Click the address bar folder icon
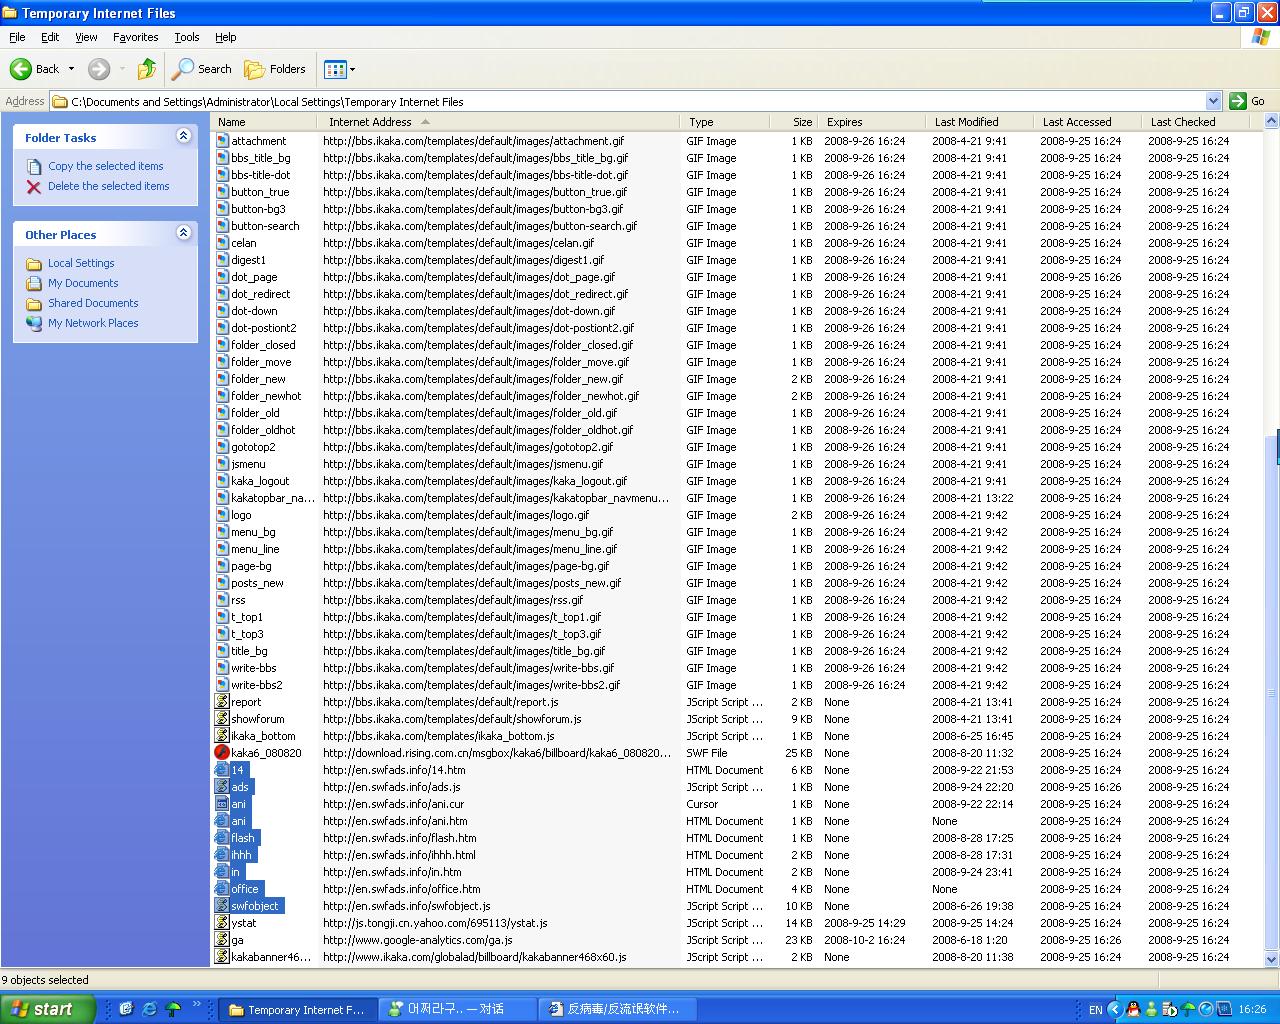Viewport: 1280px width, 1024px height. pos(60,102)
